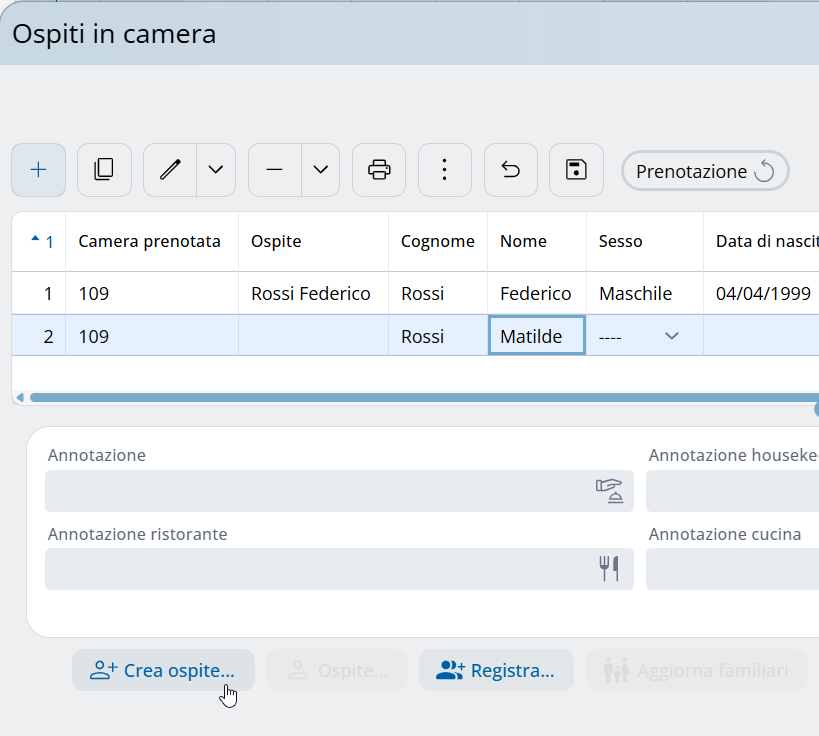This screenshot has width=819, height=736.
Task: Click the Camera prenotata column header
Action: [150, 241]
